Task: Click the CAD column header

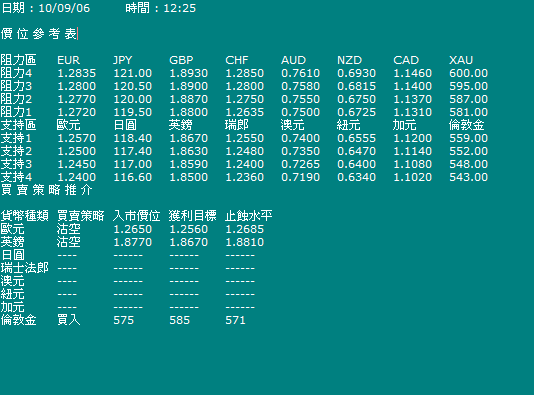Action: coord(406,60)
